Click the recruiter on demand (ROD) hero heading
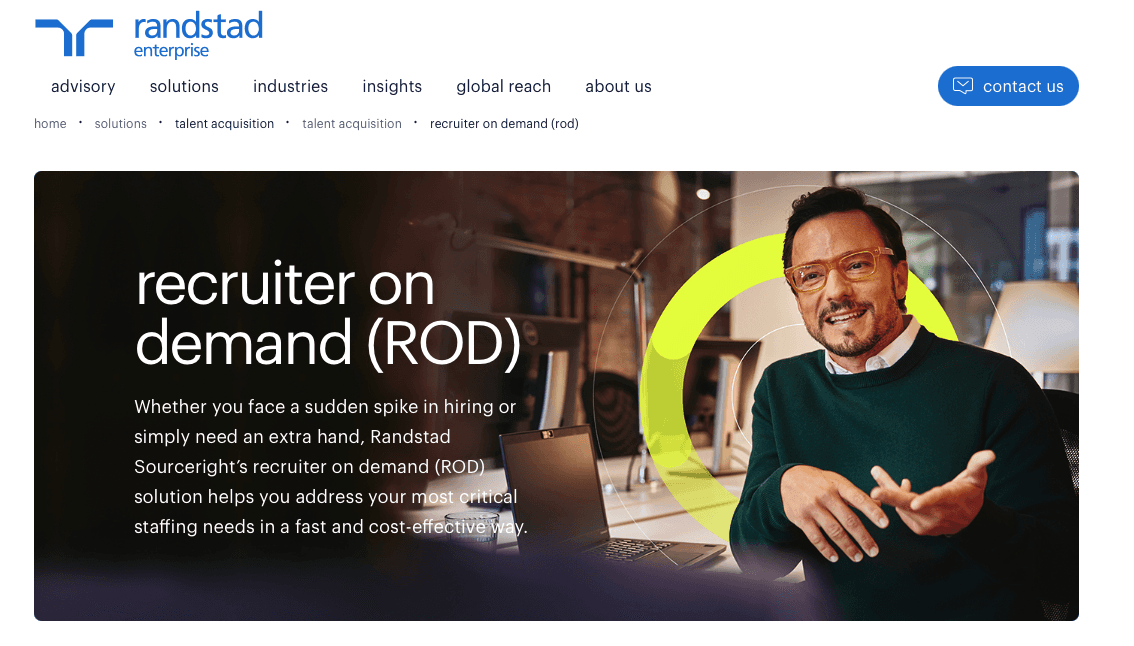The image size is (1134, 646). [x=328, y=314]
